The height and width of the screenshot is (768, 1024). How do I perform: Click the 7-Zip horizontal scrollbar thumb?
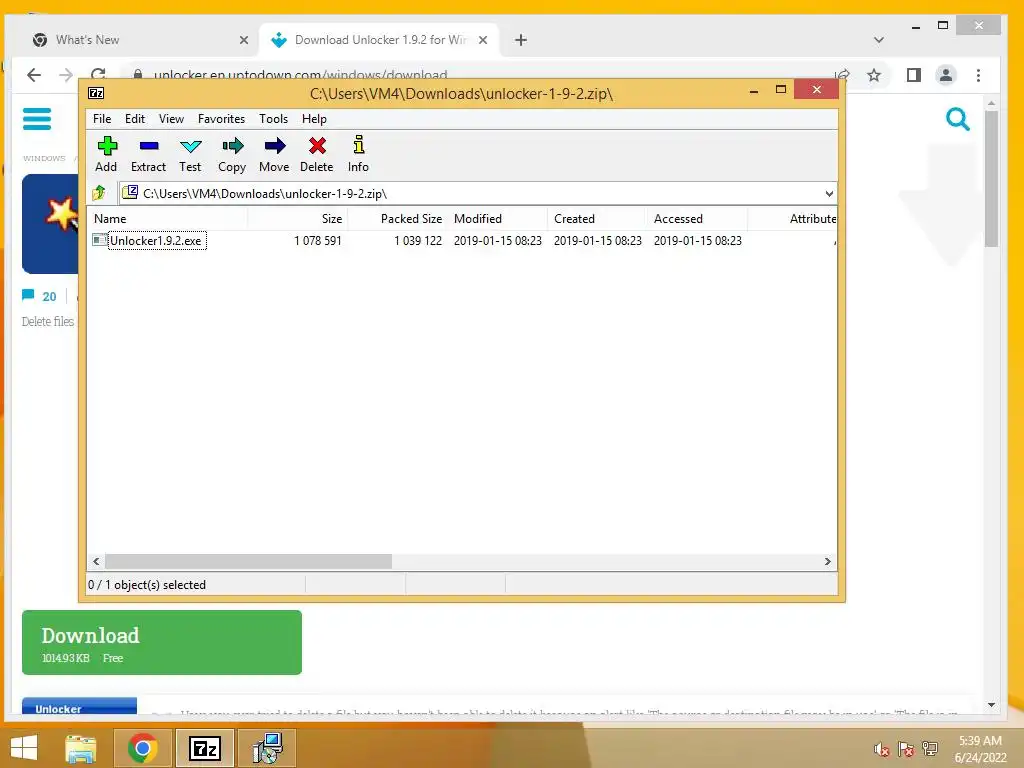click(248, 561)
